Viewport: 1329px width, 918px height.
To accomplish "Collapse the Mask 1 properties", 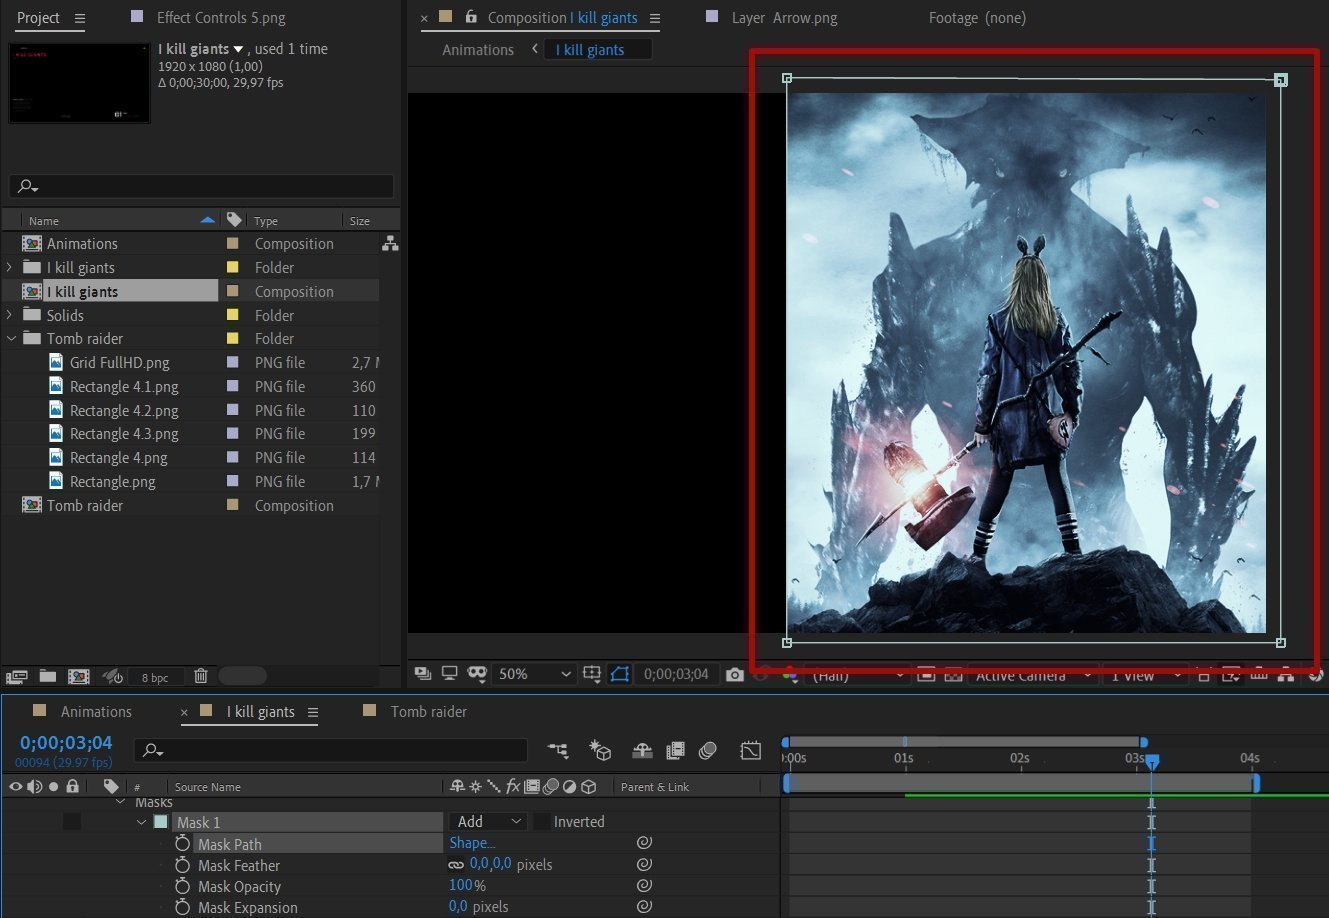I will coord(141,822).
